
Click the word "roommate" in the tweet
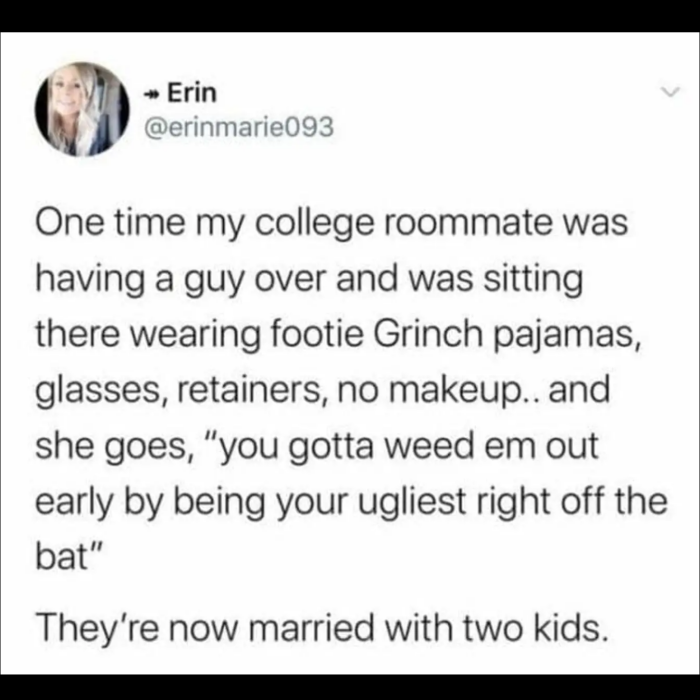point(467,223)
